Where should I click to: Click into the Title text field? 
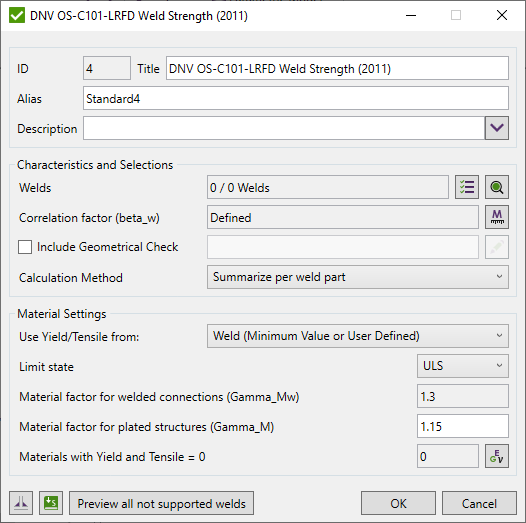337,68
